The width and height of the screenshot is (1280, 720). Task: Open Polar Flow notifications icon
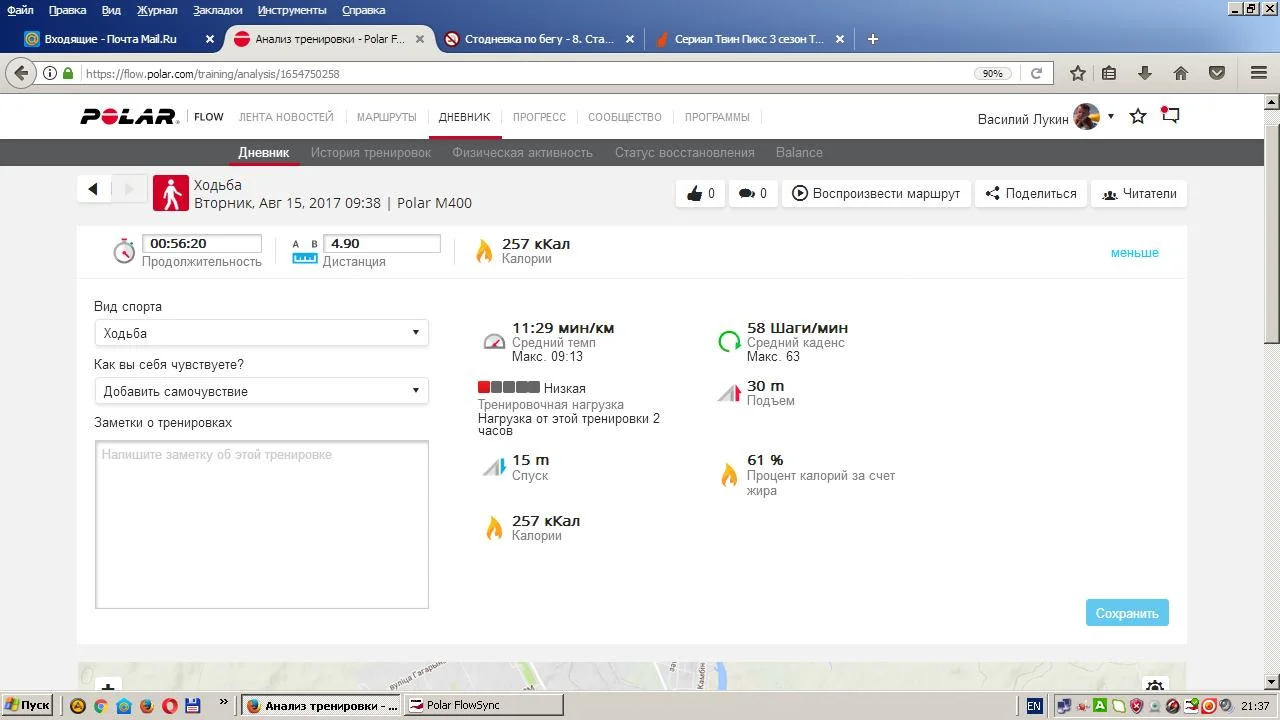click(x=1170, y=115)
